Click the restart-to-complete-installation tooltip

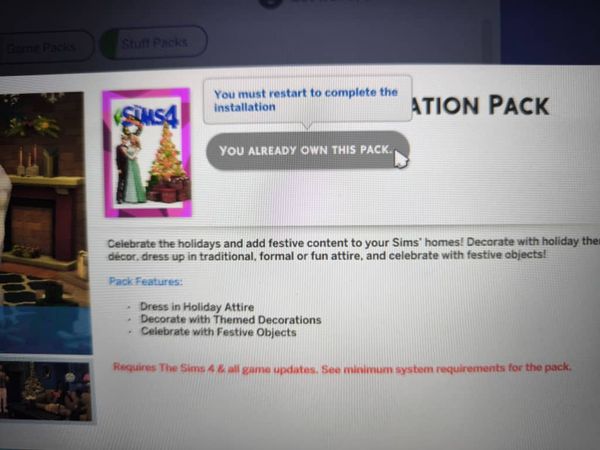pyautogui.click(x=308, y=100)
